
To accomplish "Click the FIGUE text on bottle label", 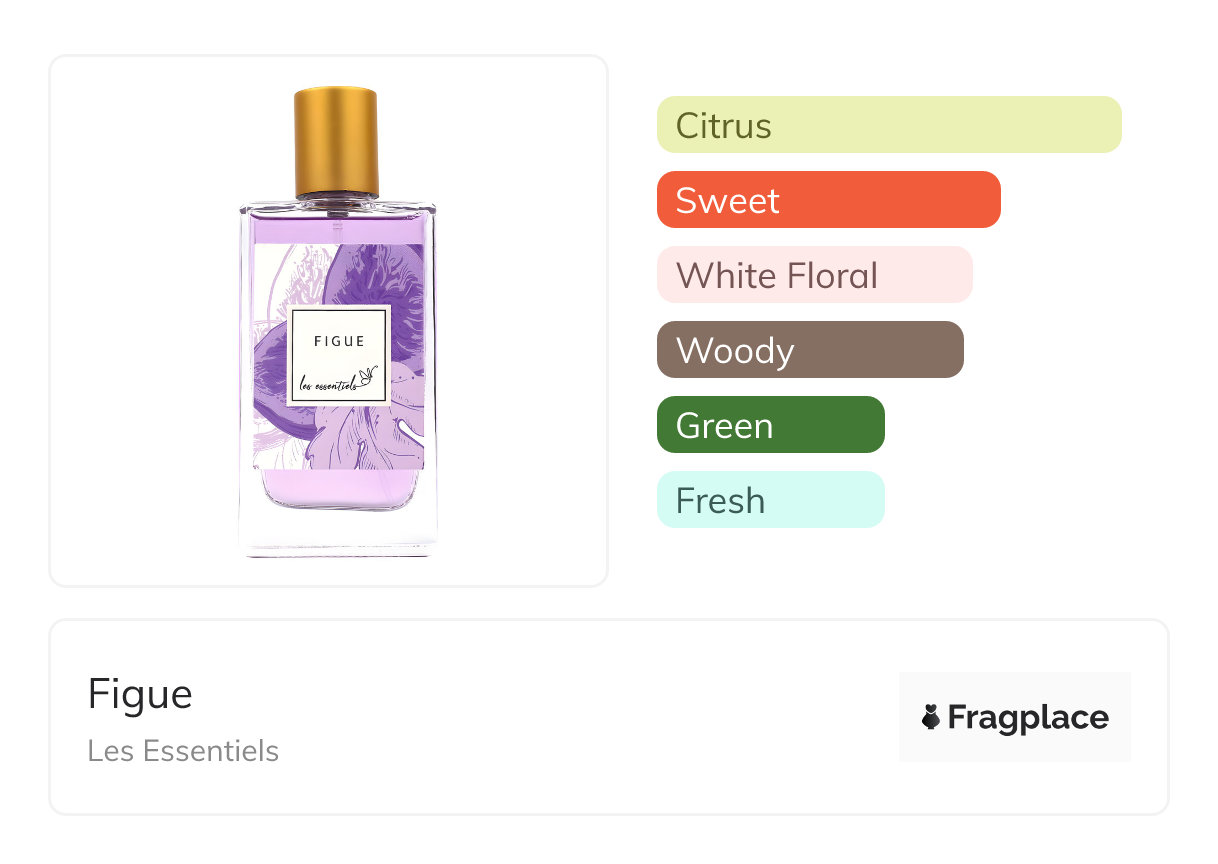I will coord(339,341).
